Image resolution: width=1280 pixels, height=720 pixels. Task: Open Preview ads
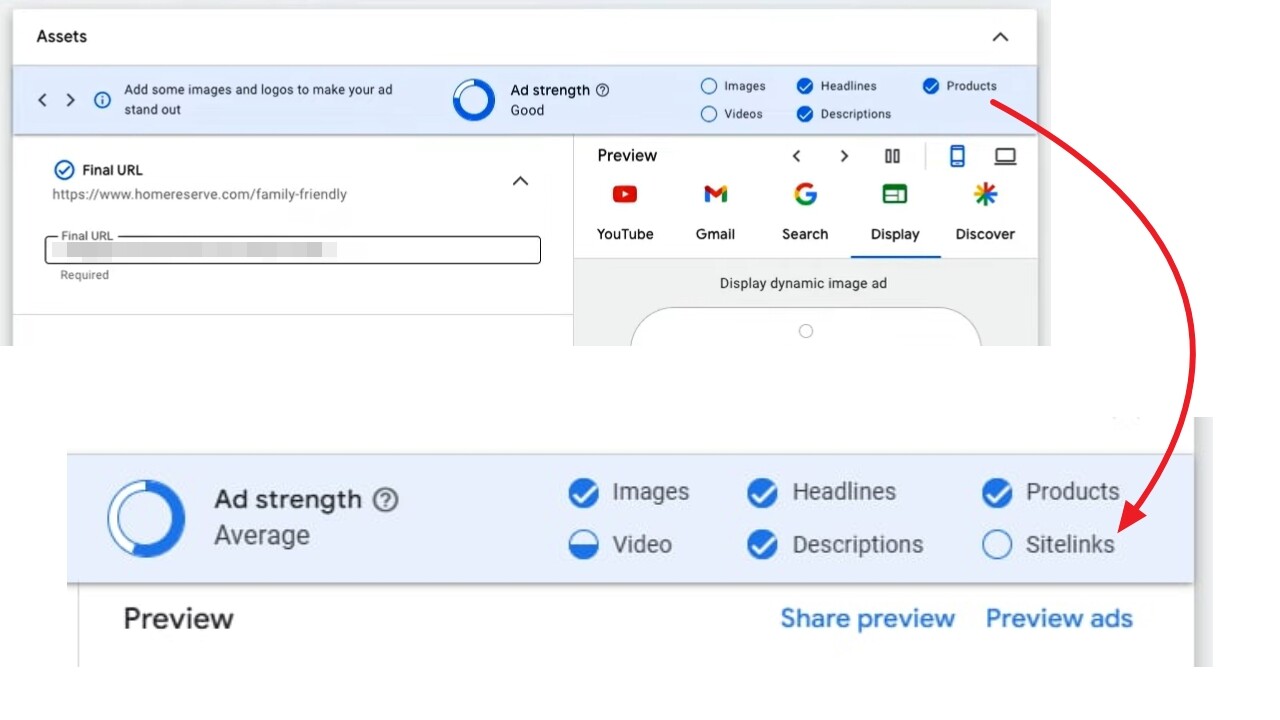pos(1059,618)
